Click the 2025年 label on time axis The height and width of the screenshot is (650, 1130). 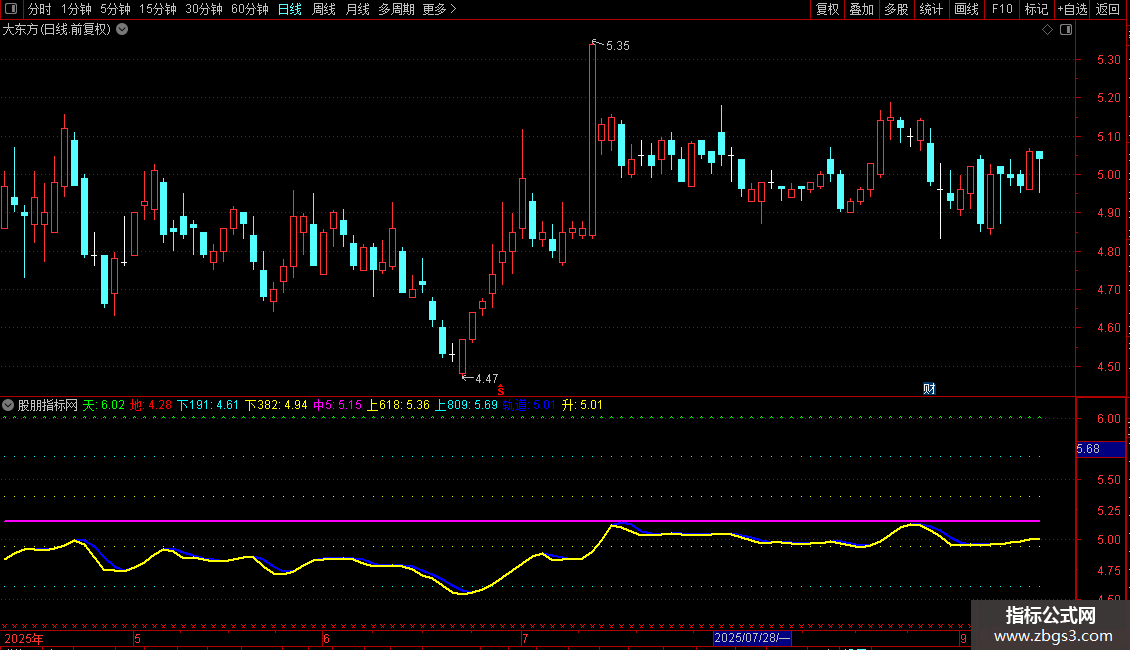click(x=24, y=638)
